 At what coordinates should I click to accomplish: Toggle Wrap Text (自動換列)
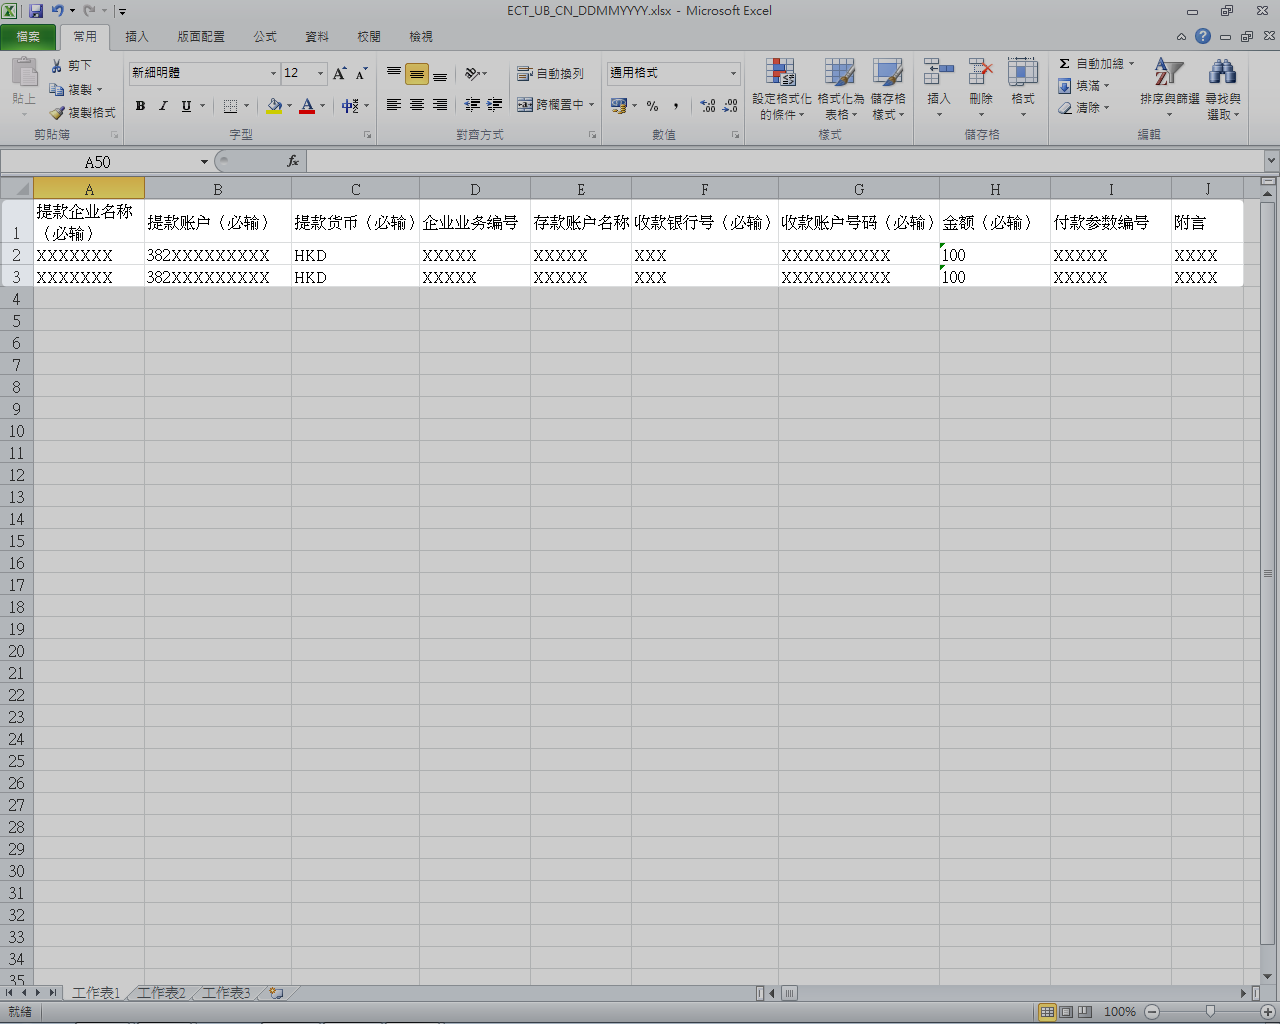[x=550, y=74]
